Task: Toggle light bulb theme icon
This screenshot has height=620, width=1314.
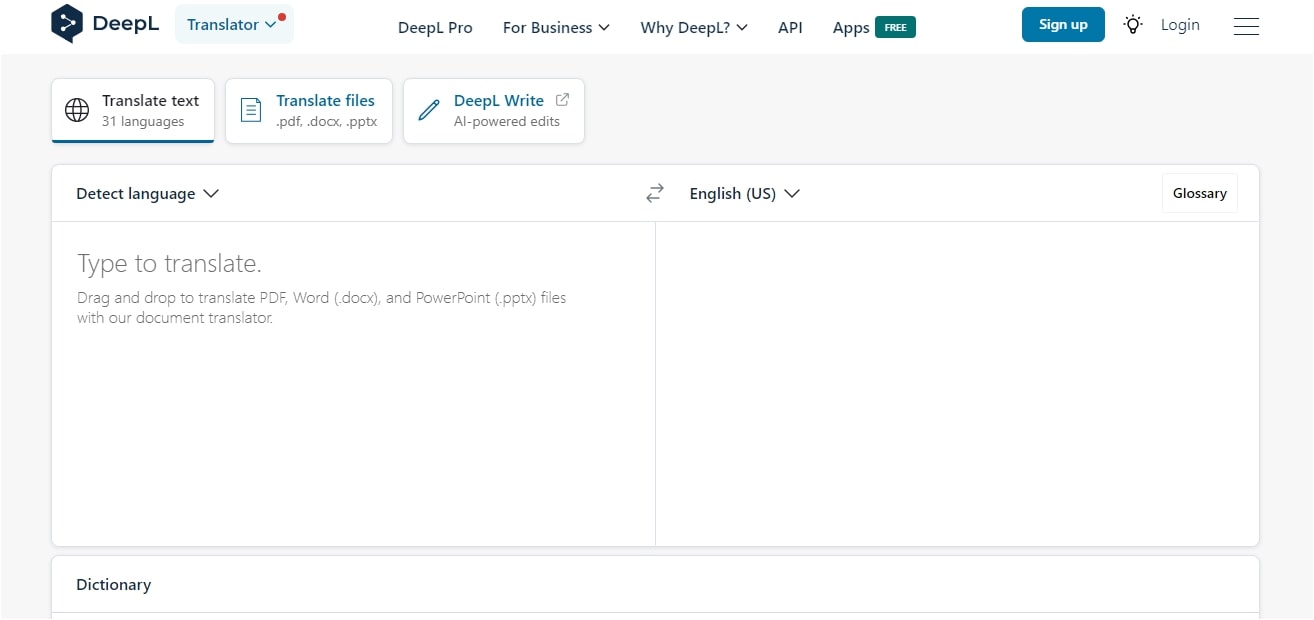Action: click(x=1132, y=25)
